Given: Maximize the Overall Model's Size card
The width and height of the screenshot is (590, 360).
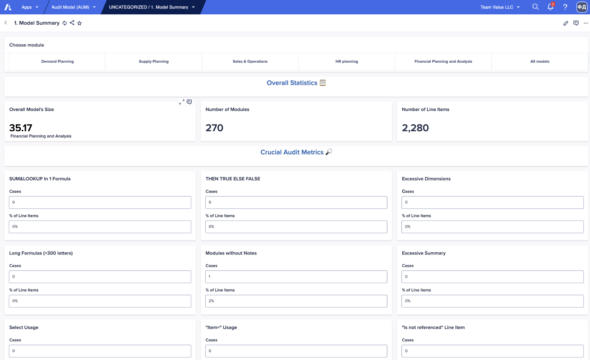Looking at the screenshot, I should (181, 102).
